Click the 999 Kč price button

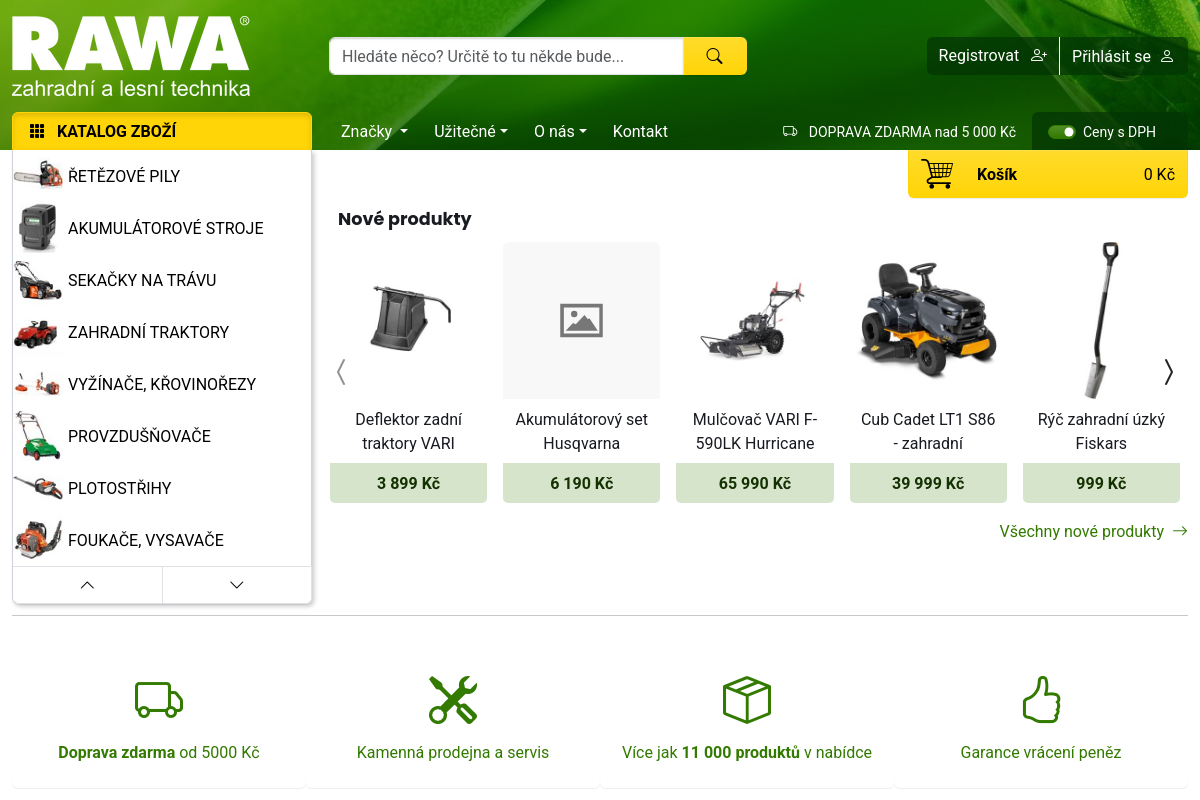tap(1101, 483)
